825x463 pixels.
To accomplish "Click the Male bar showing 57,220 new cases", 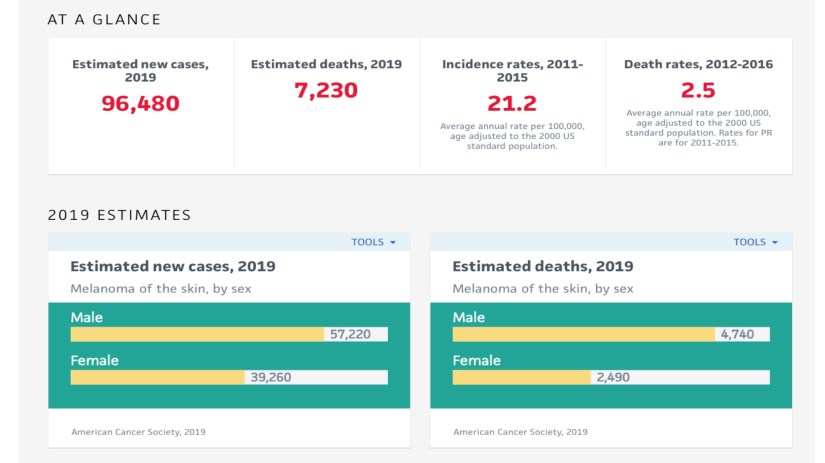I will 197,334.
